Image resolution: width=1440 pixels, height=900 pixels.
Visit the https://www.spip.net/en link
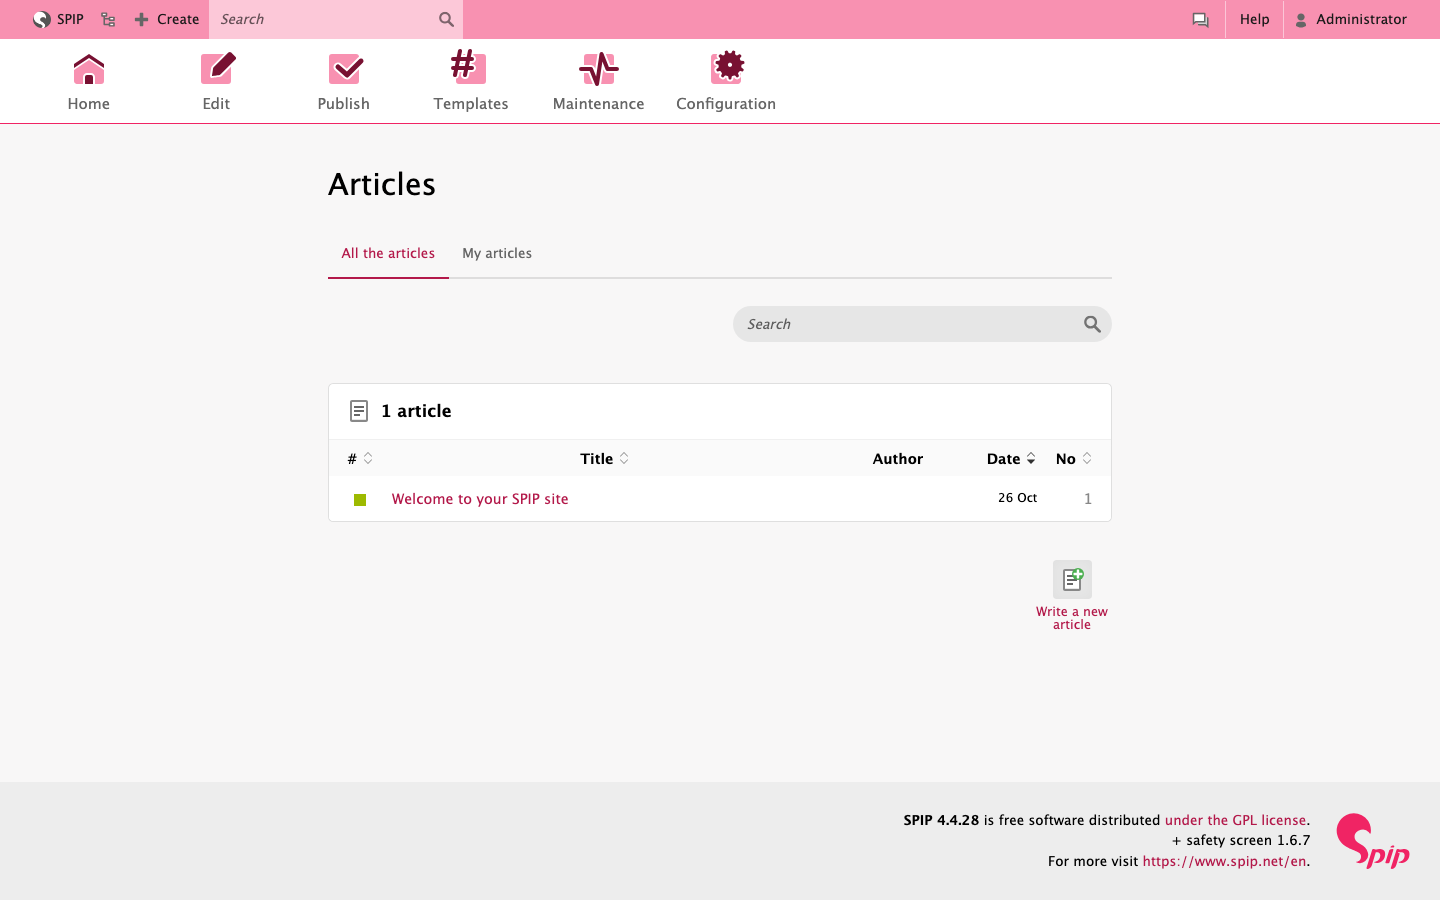(x=1224, y=861)
